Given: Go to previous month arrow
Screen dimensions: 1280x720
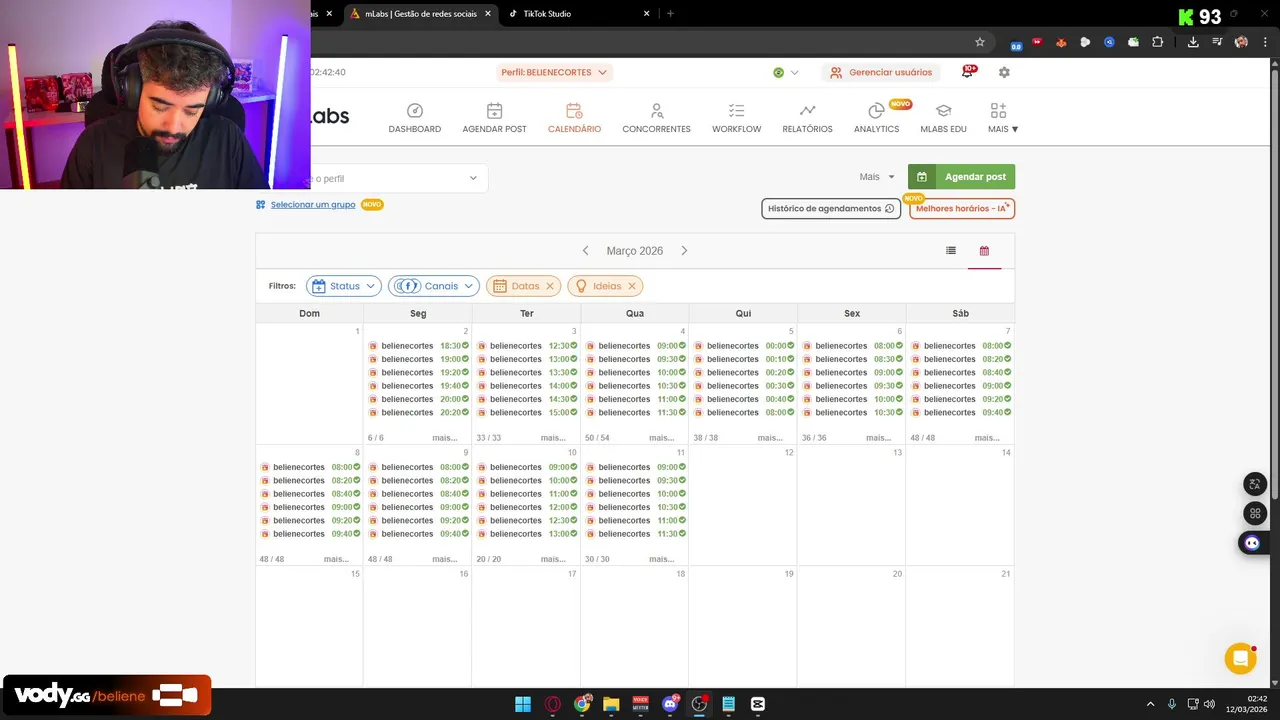Looking at the screenshot, I should tap(585, 251).
